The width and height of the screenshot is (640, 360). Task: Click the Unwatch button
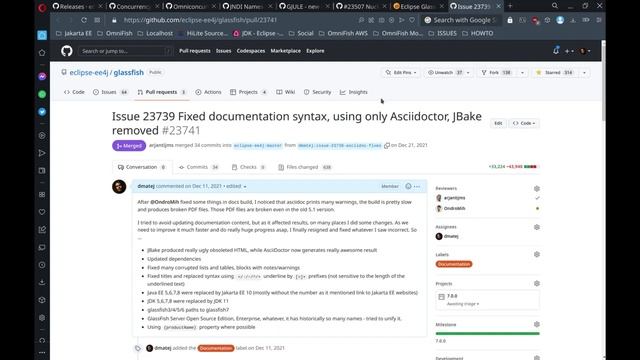(444, 73)
